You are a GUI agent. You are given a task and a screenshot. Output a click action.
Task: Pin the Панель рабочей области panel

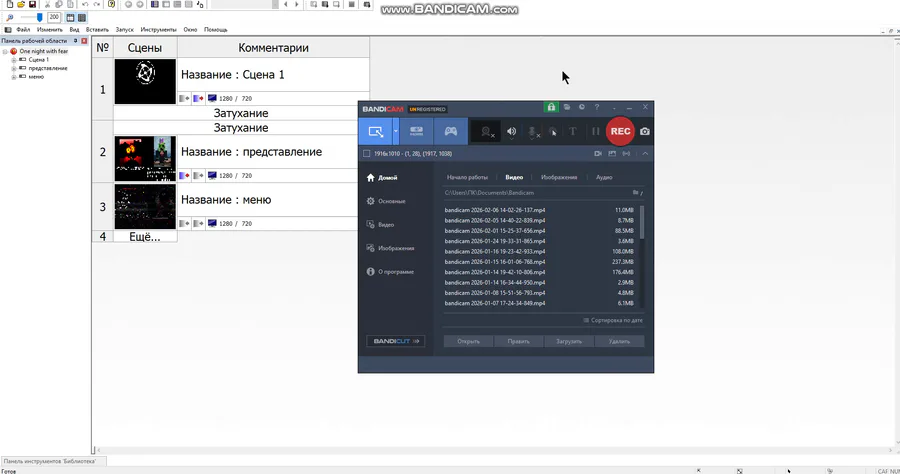76,41
